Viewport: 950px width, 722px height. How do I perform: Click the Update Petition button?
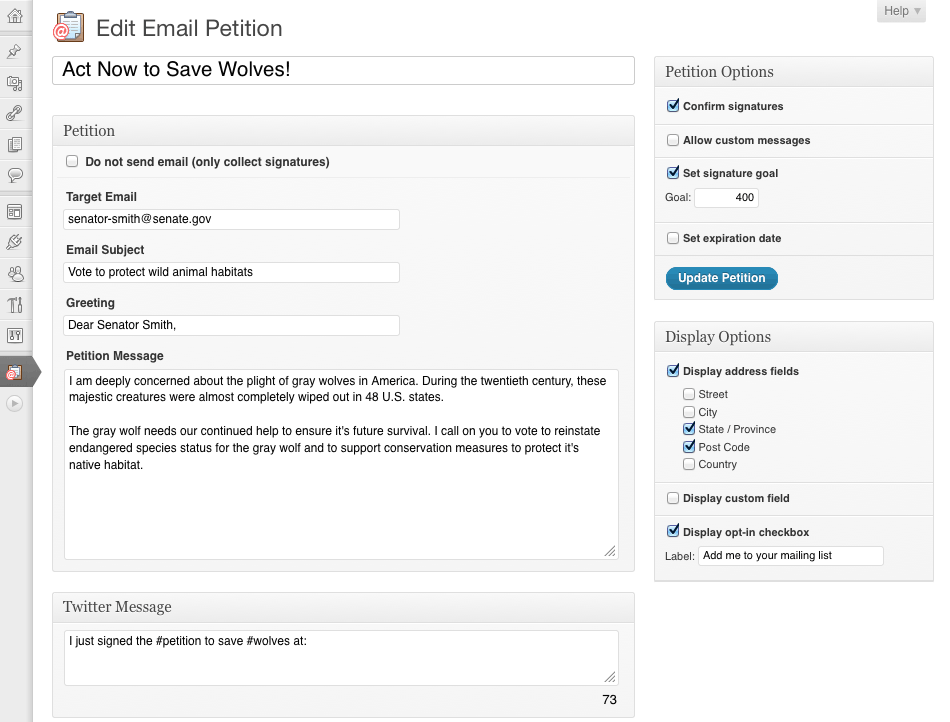(721, 278)
